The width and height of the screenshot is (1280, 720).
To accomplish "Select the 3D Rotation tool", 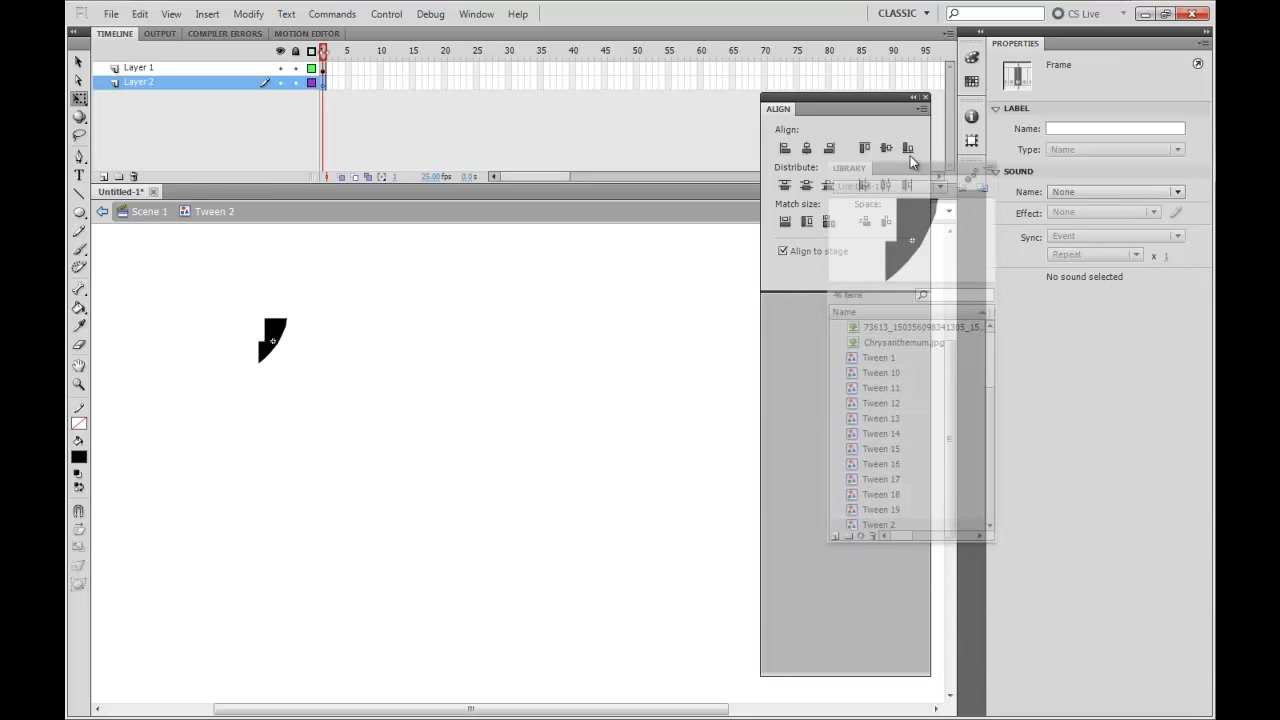I will pyautogui.click(x=79, y=117).
